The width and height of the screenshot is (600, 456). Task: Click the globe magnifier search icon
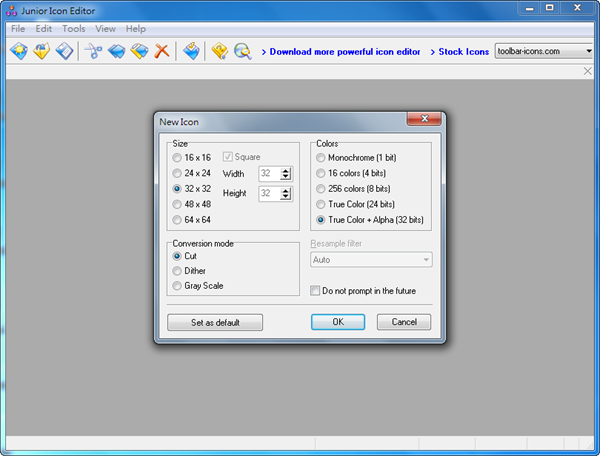pos(243,51)
